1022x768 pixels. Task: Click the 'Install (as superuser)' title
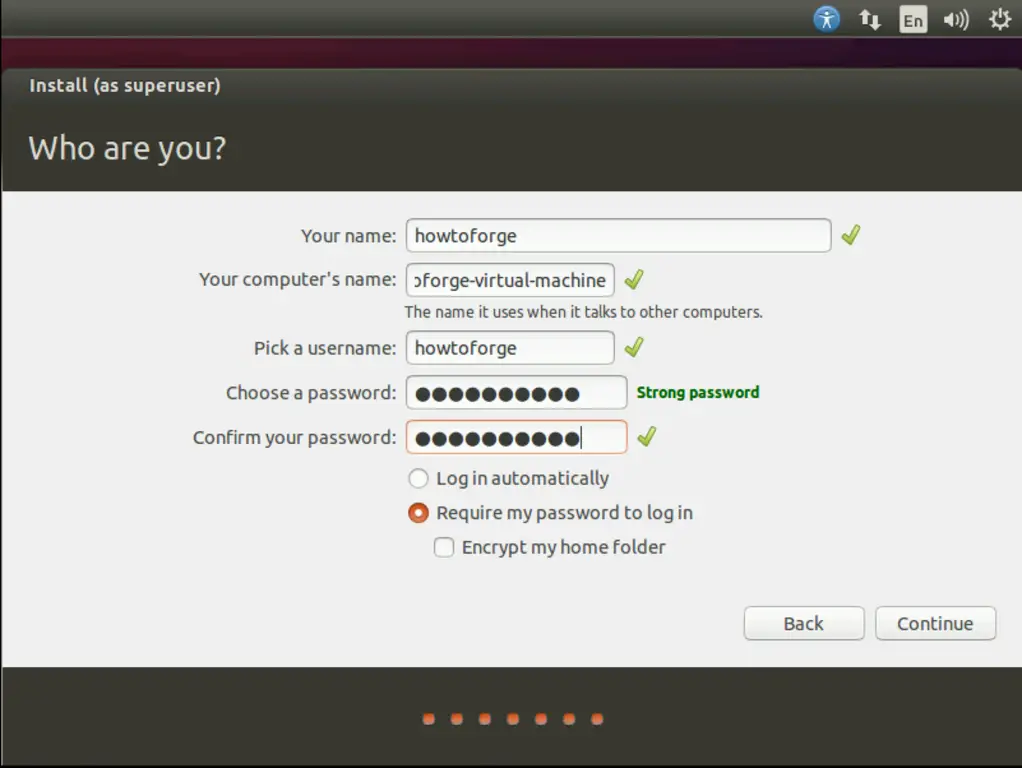[125, 85]
